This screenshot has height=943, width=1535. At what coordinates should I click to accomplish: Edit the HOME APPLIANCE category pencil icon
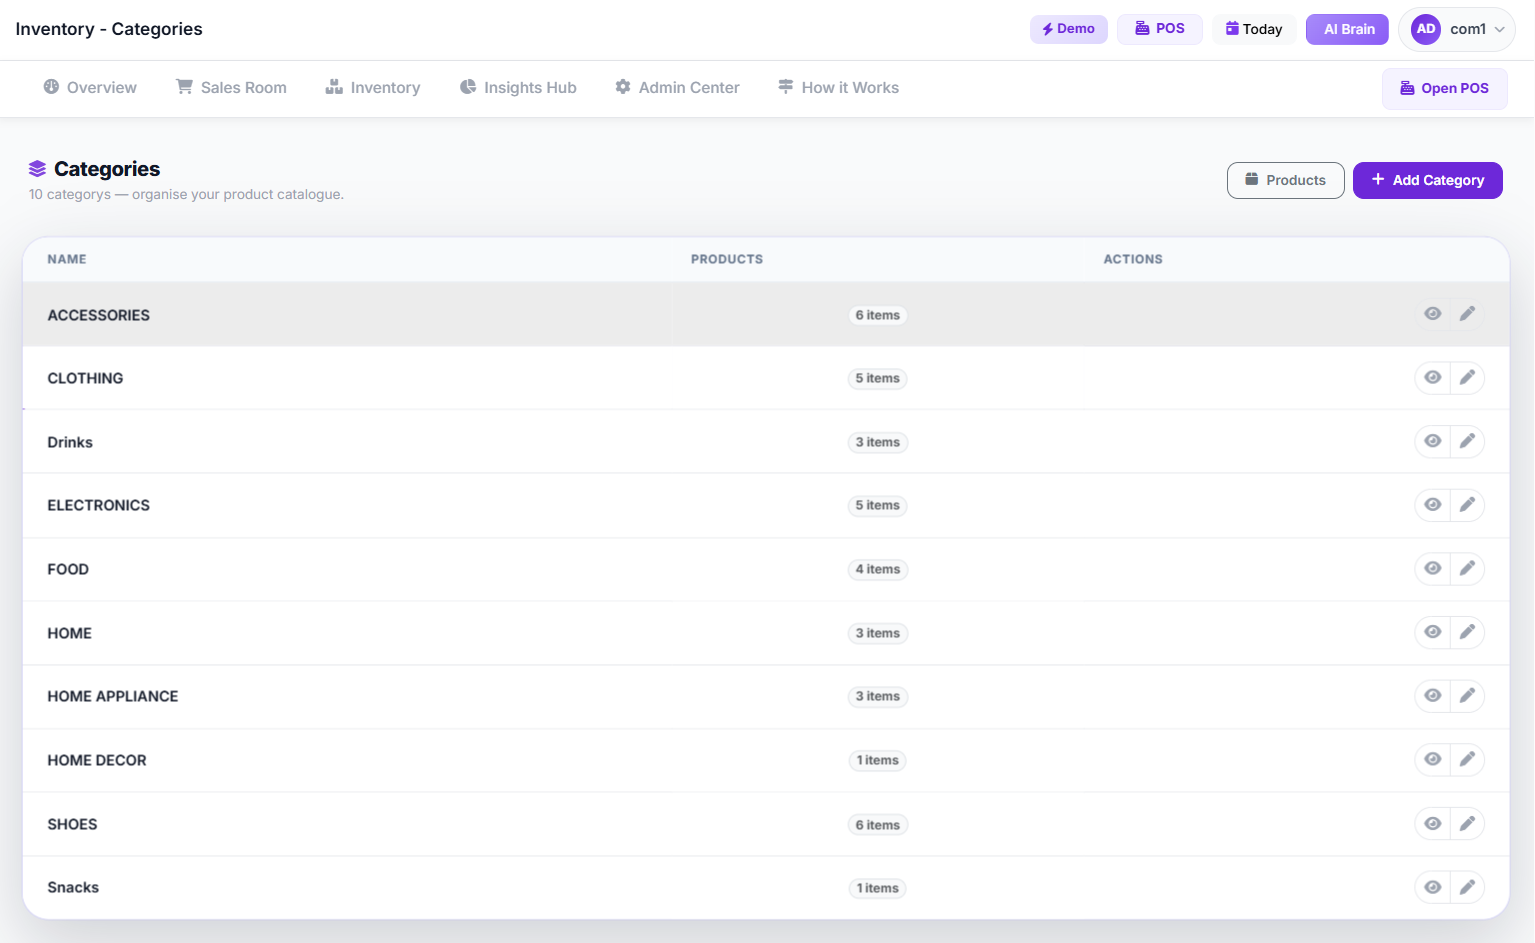tap(1467, 695)
